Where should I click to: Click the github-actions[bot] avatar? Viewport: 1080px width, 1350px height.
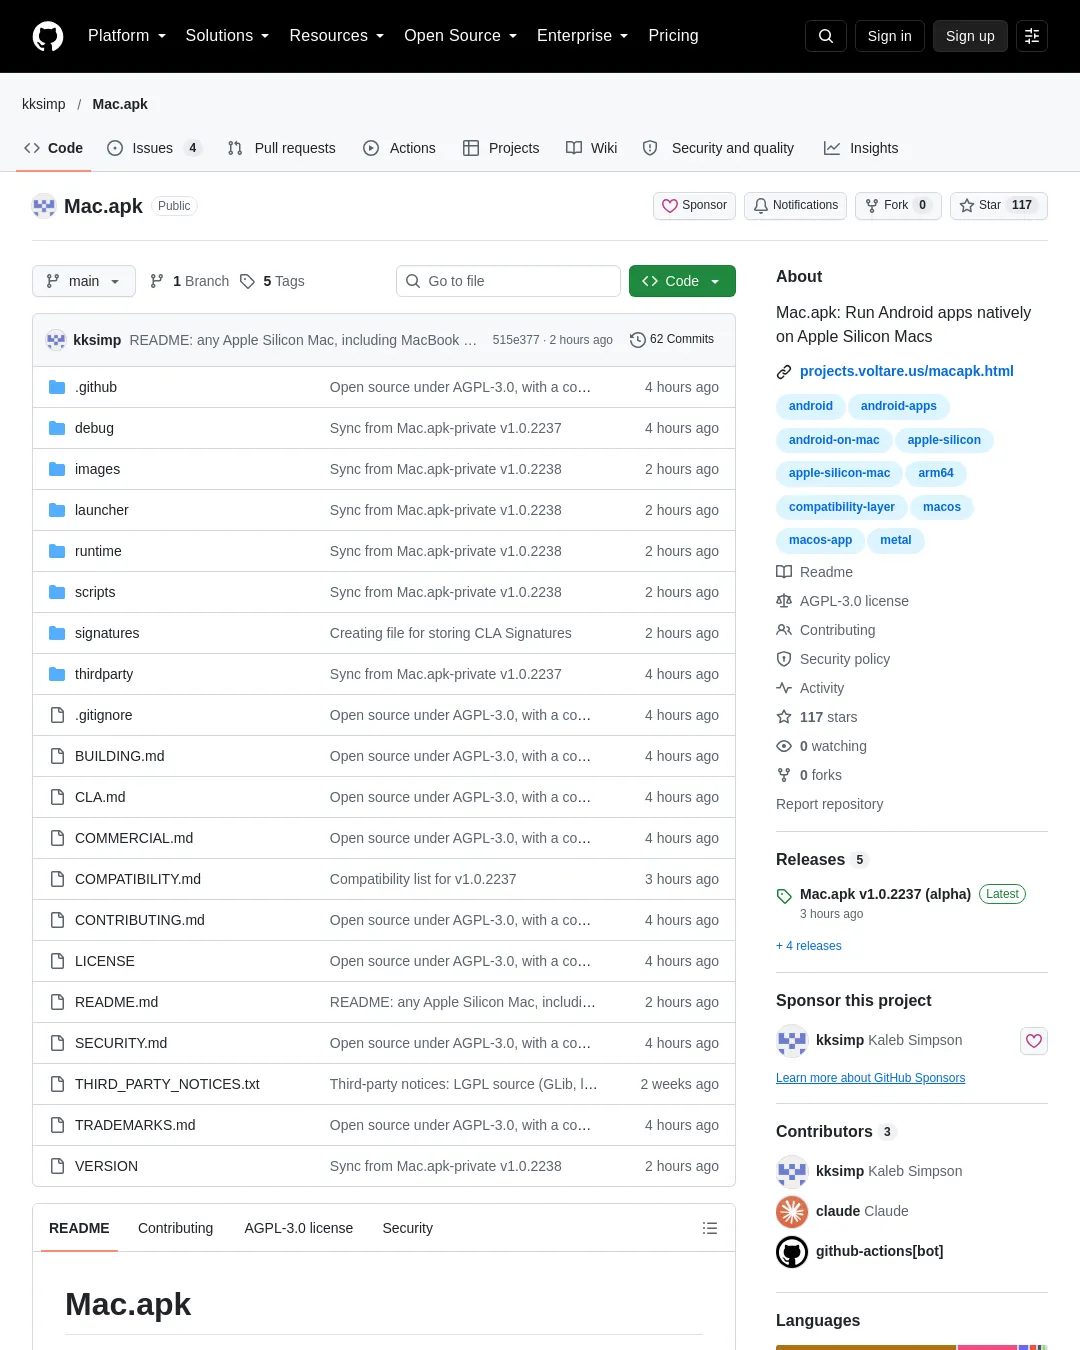[x=792, y=1251]
